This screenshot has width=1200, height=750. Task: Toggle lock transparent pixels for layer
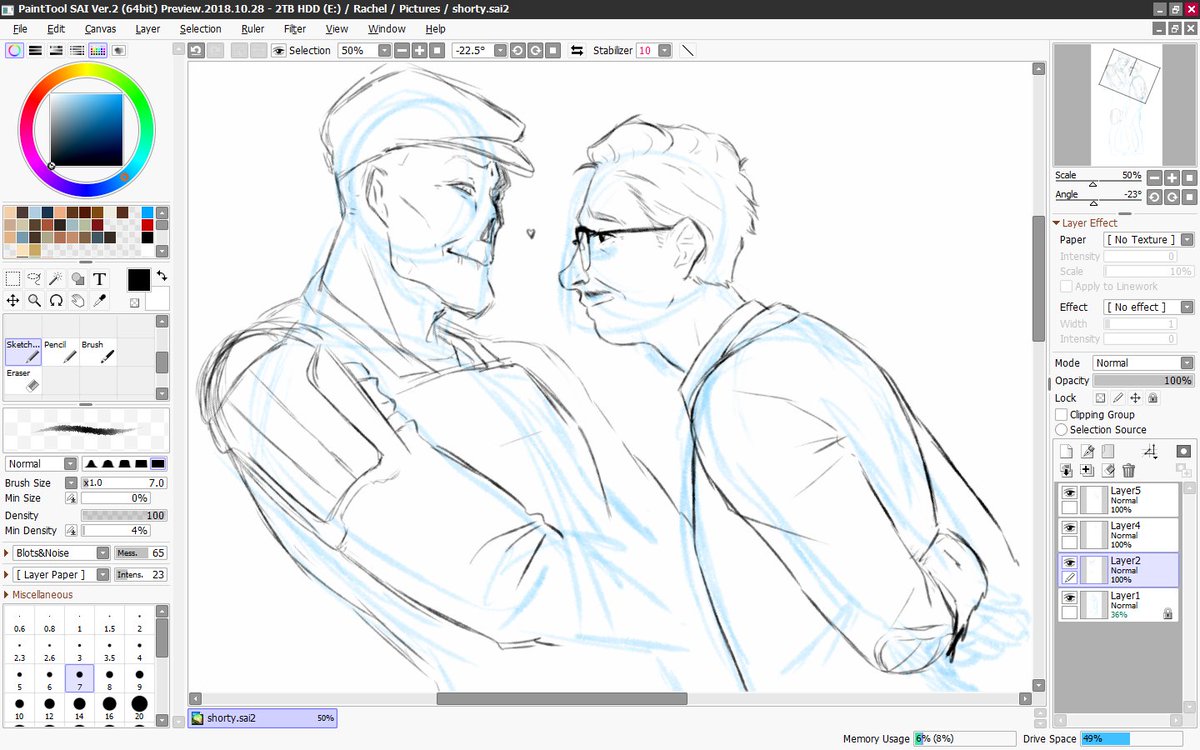click(1100, 398)
